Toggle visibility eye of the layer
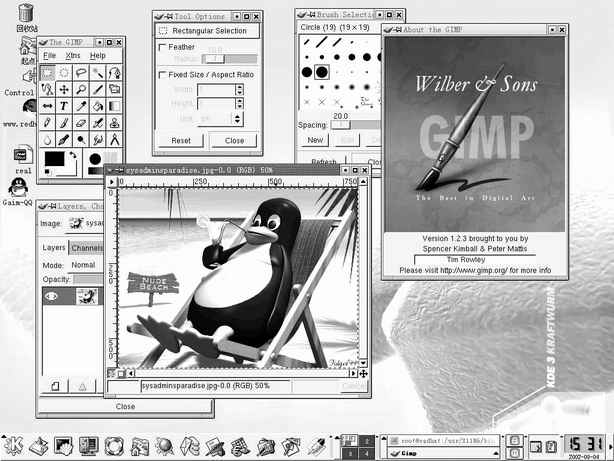Image resolution: width=614 pixels, height=461 pixels. click(52, 296)
